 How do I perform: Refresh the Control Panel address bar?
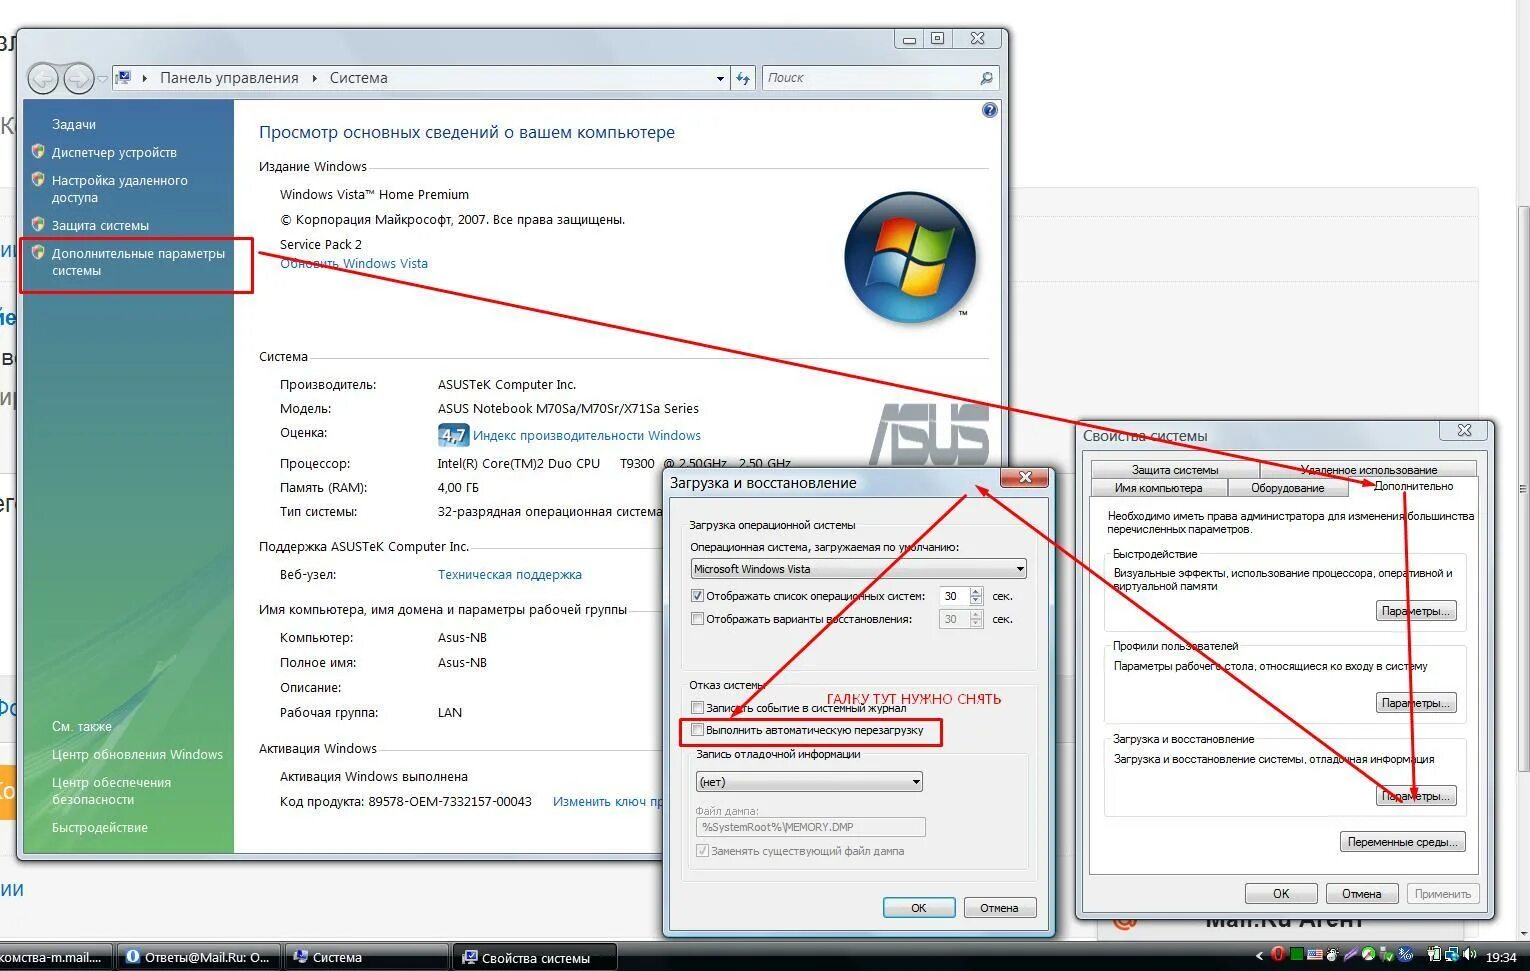point(743,78)
